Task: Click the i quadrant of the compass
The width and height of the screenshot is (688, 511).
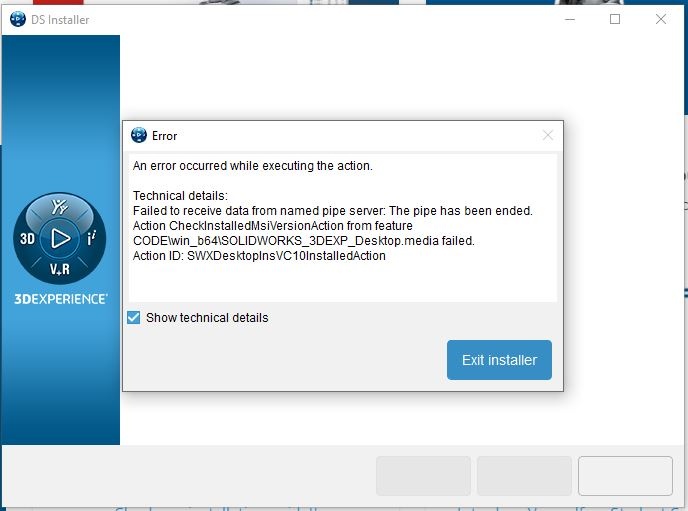Action: tap(91, 238)
